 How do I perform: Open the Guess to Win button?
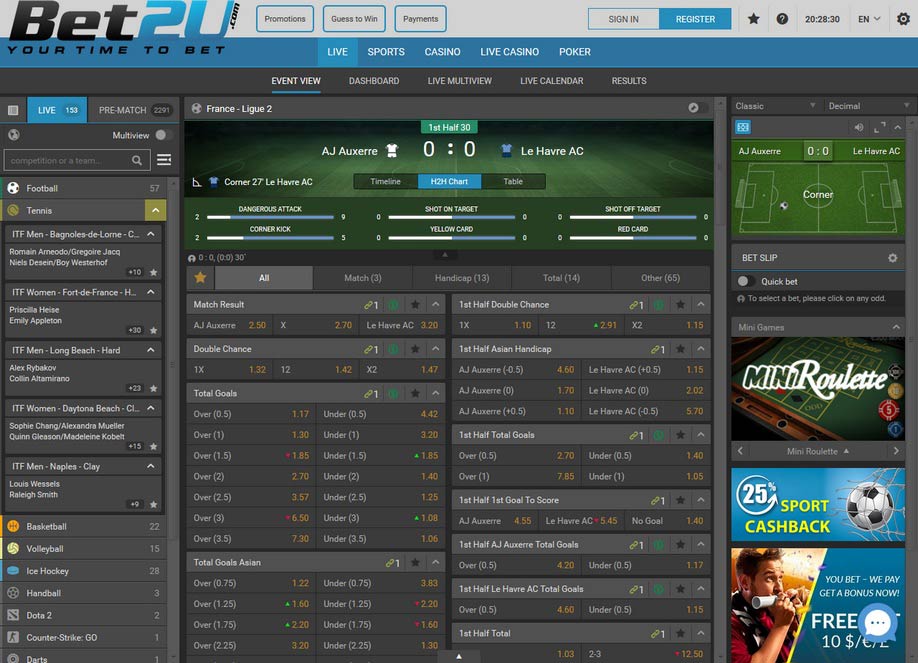coord(354,19)
